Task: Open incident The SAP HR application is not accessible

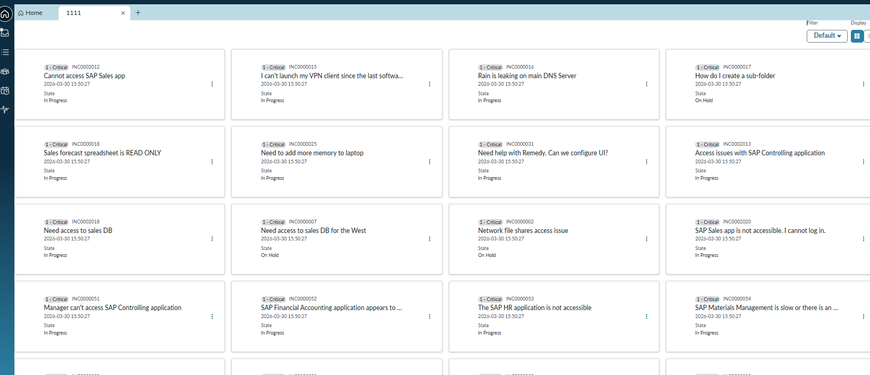Action: pyautogui.click(x=534, y=307)
